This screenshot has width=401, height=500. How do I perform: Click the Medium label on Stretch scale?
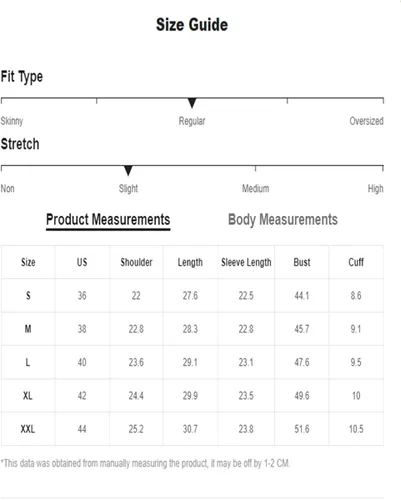pos(255,188)
